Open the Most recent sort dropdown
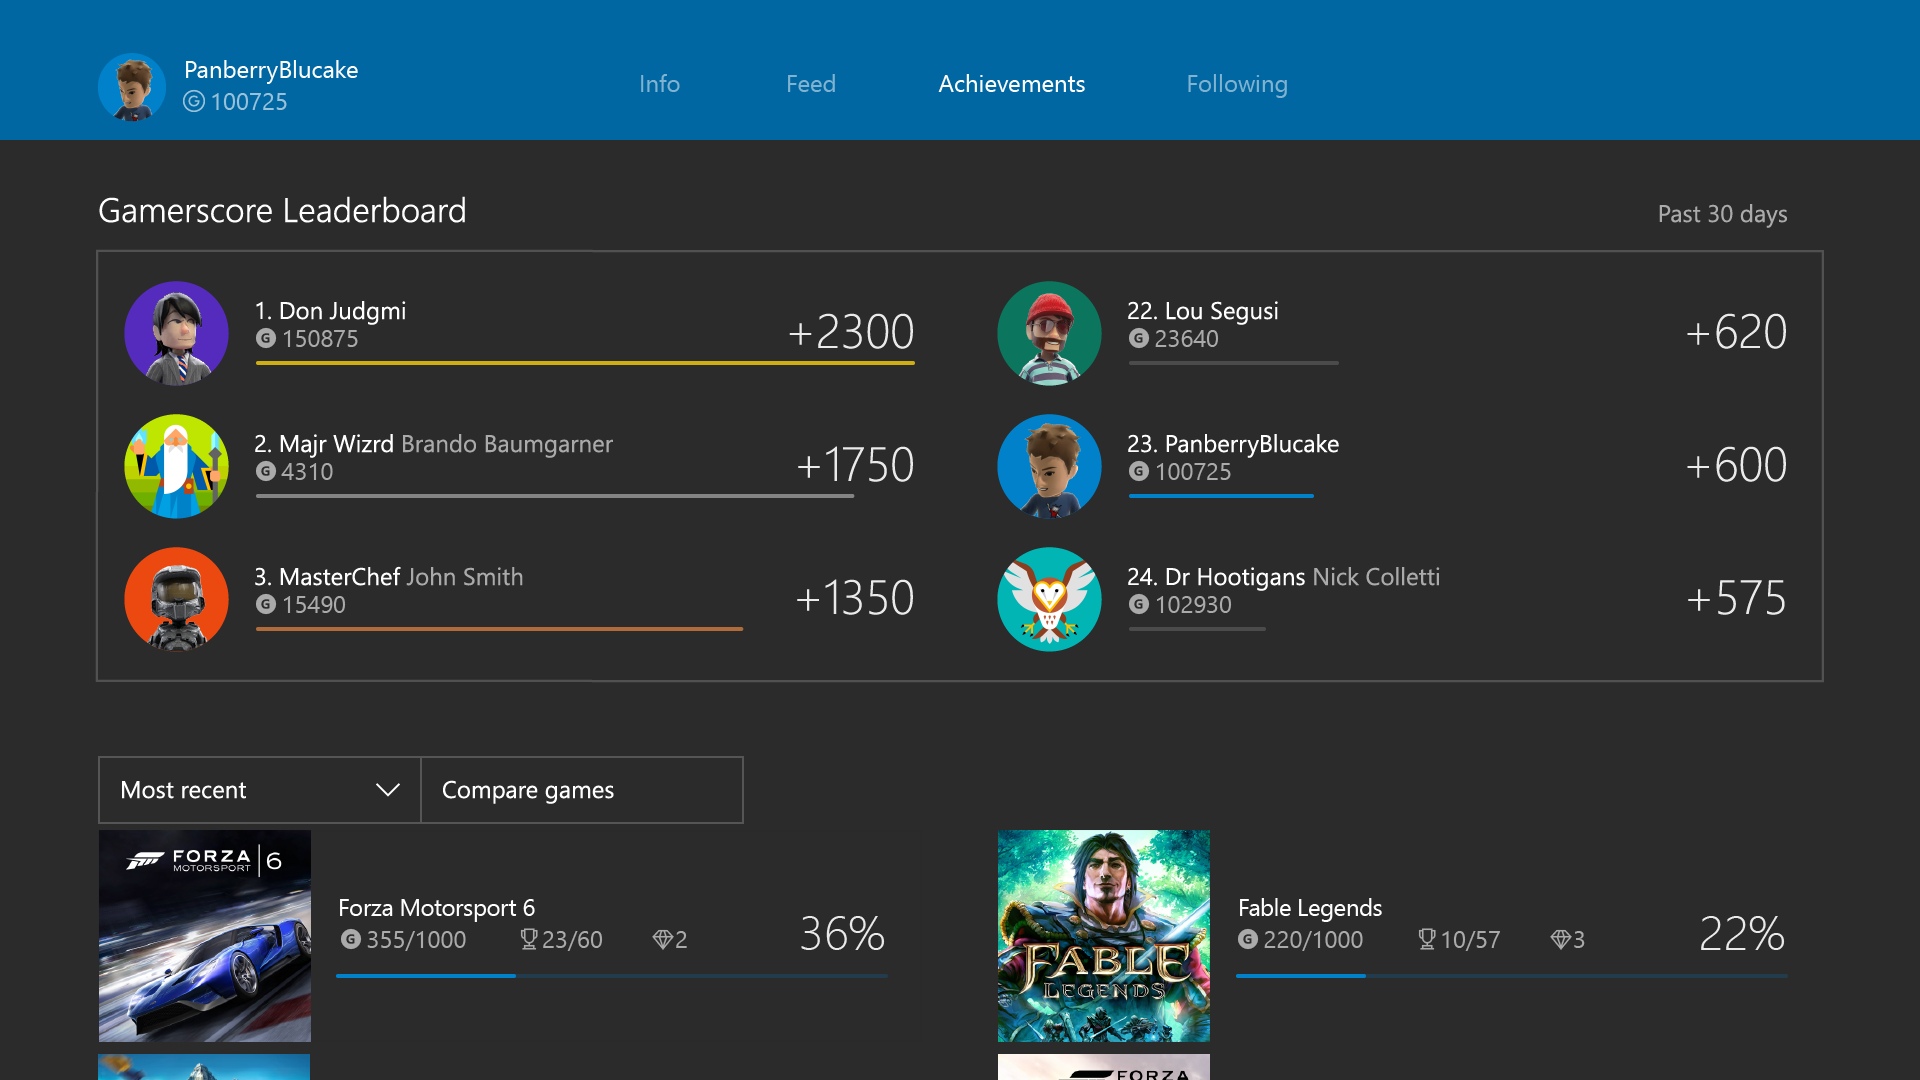 coord(230,790)
